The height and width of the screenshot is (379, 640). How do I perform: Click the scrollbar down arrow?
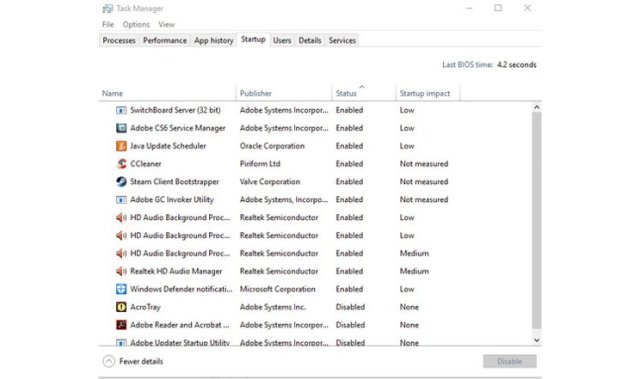537,340
